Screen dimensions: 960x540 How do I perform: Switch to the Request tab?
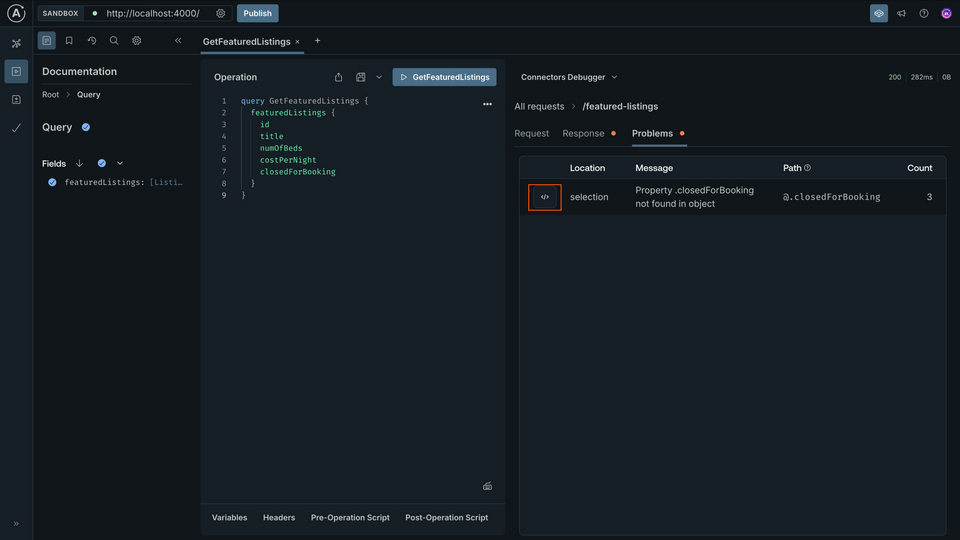click(531, 133)
